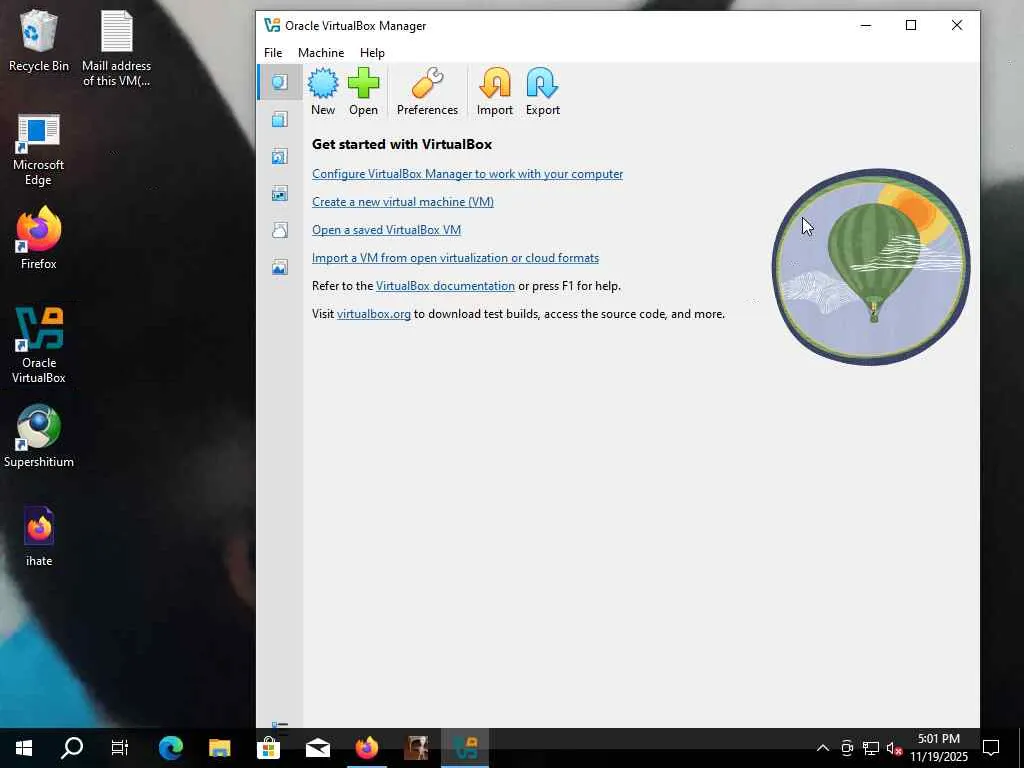Image resolution: width=1024 pixels, height=768 pixels.
Task: Click the taskbar Search magnifier
Action: (x=72, y=748)
